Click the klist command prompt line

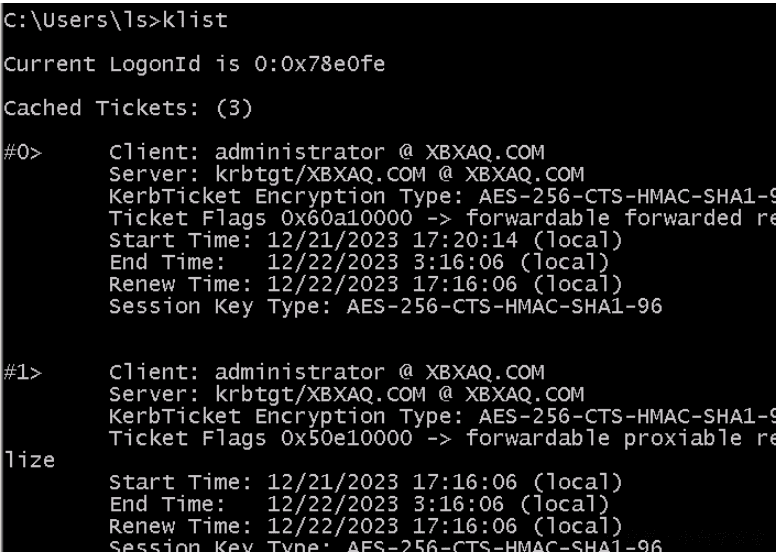tap(115, 20)
